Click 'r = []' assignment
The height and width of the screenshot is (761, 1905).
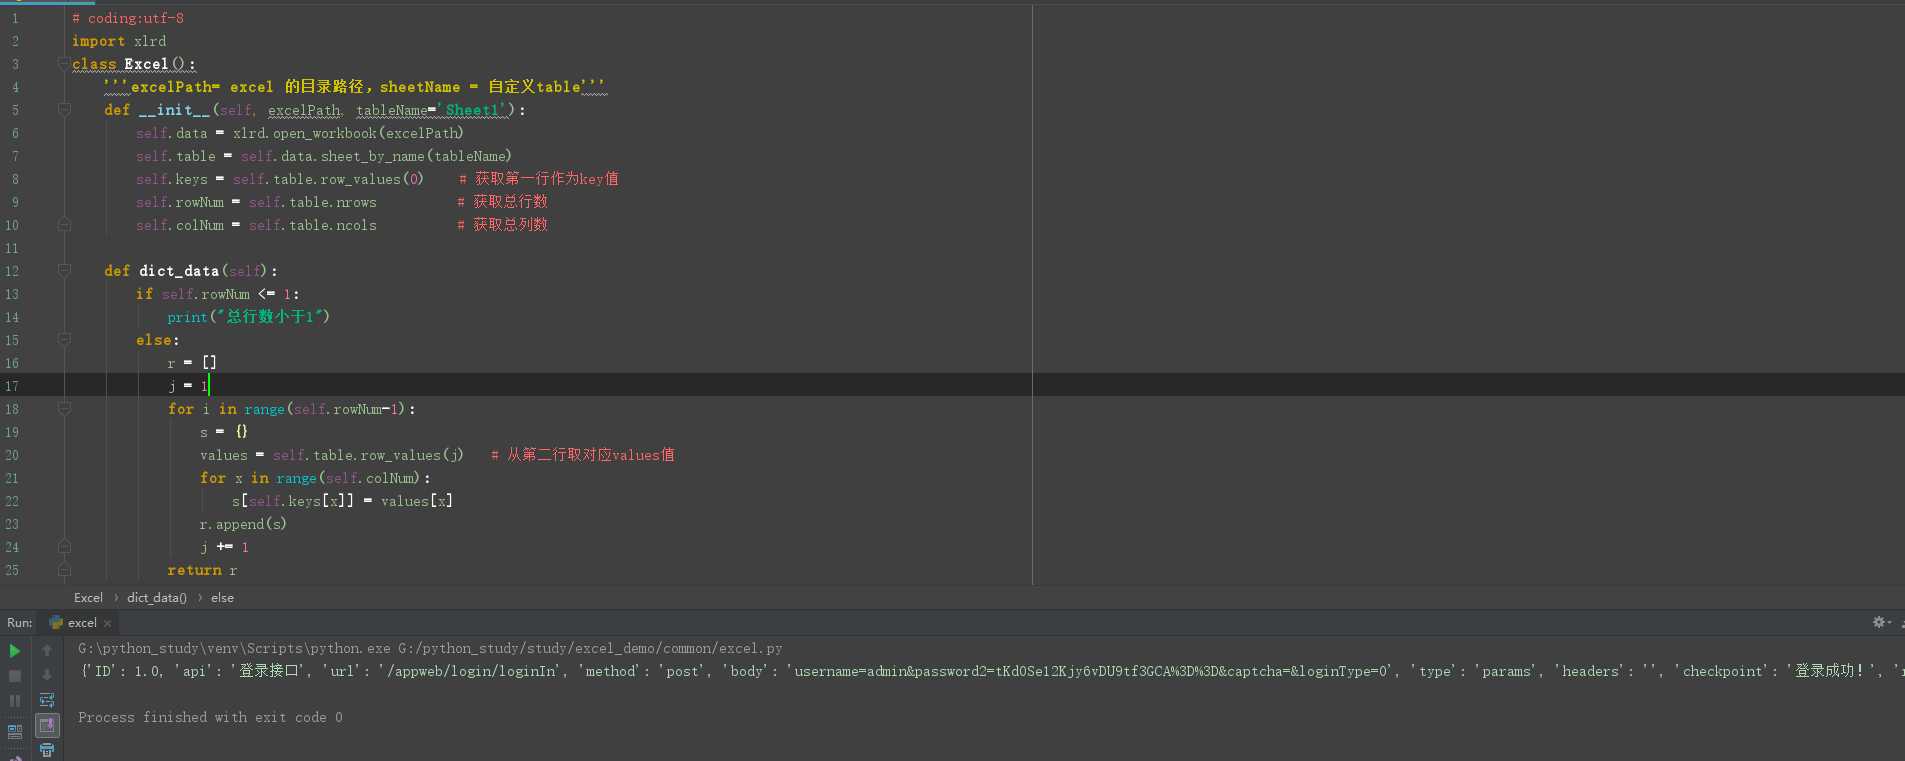click(192, 363)
